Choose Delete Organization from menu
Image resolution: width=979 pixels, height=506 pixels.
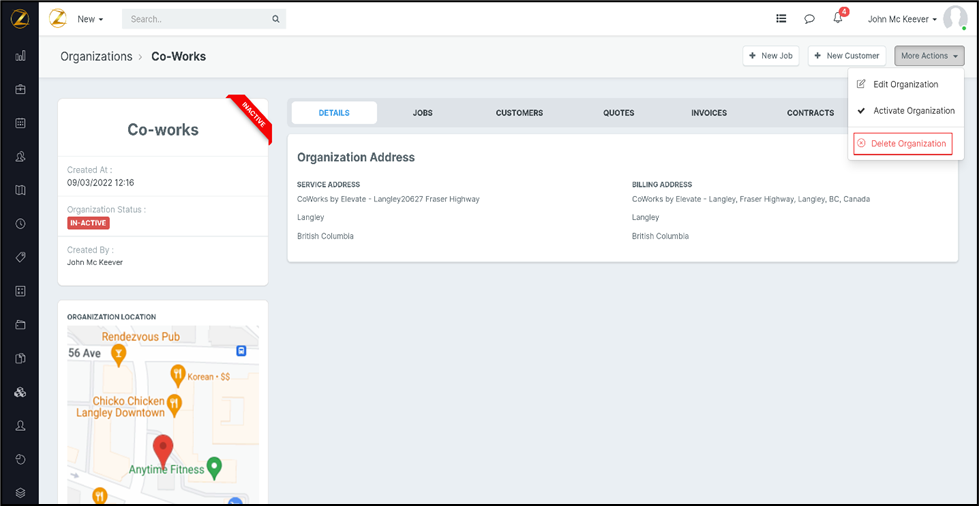(902, 144)
